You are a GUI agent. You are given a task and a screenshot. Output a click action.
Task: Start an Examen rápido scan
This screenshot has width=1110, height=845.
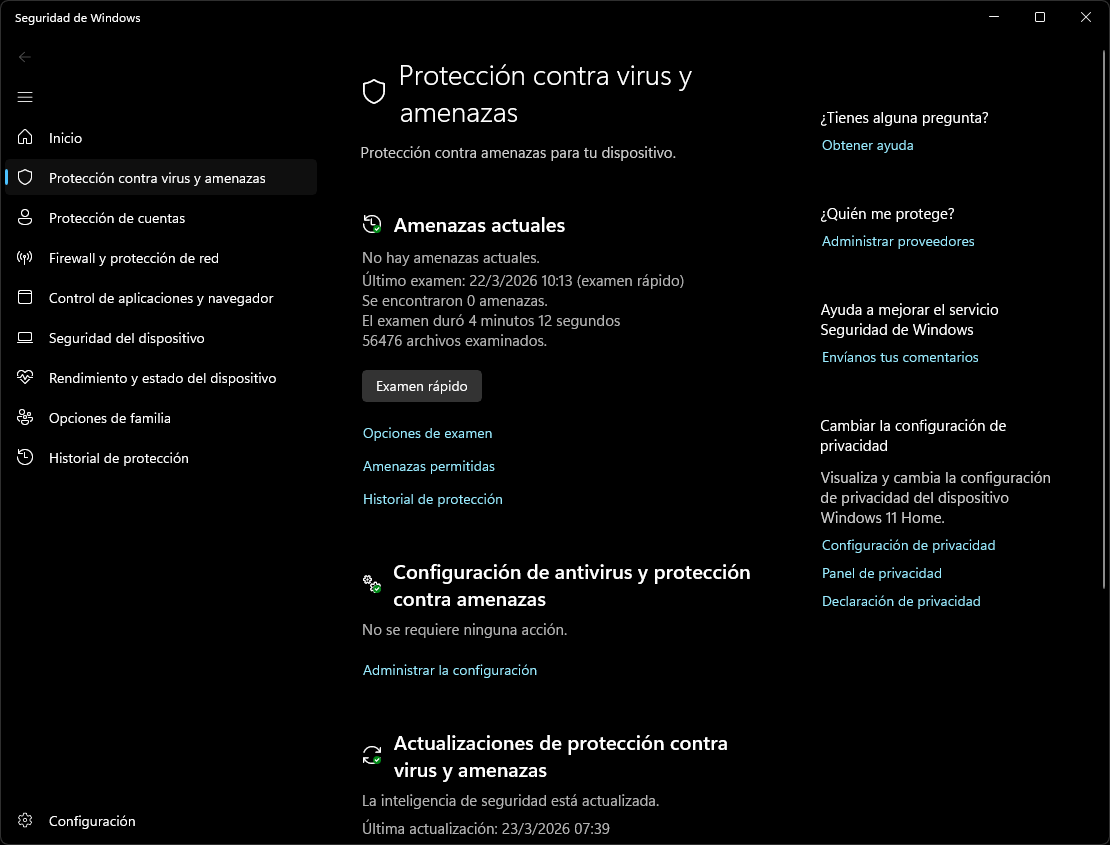[x=421, y=386]
